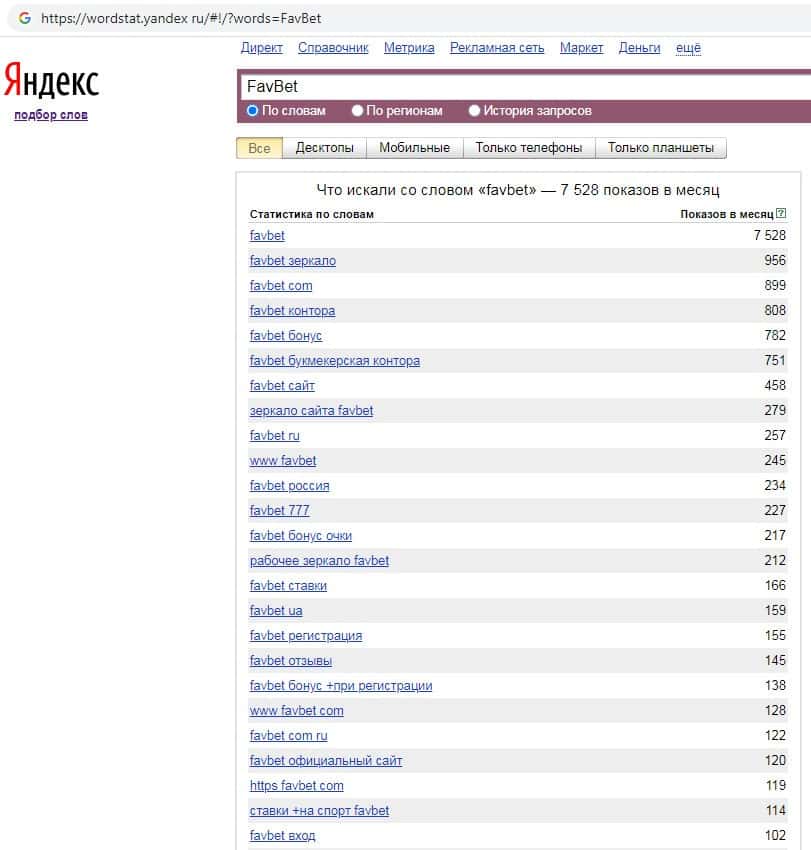
Task: Open the favbet зеркало keyword link
Action: pos(292,261)
